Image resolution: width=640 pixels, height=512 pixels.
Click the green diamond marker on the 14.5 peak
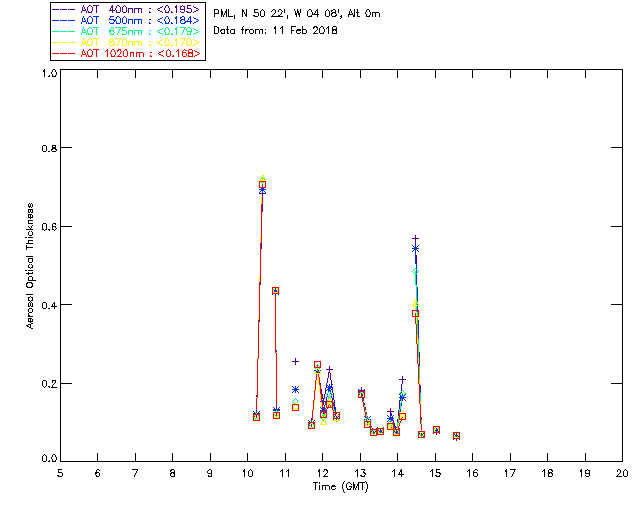click(416, 272)
